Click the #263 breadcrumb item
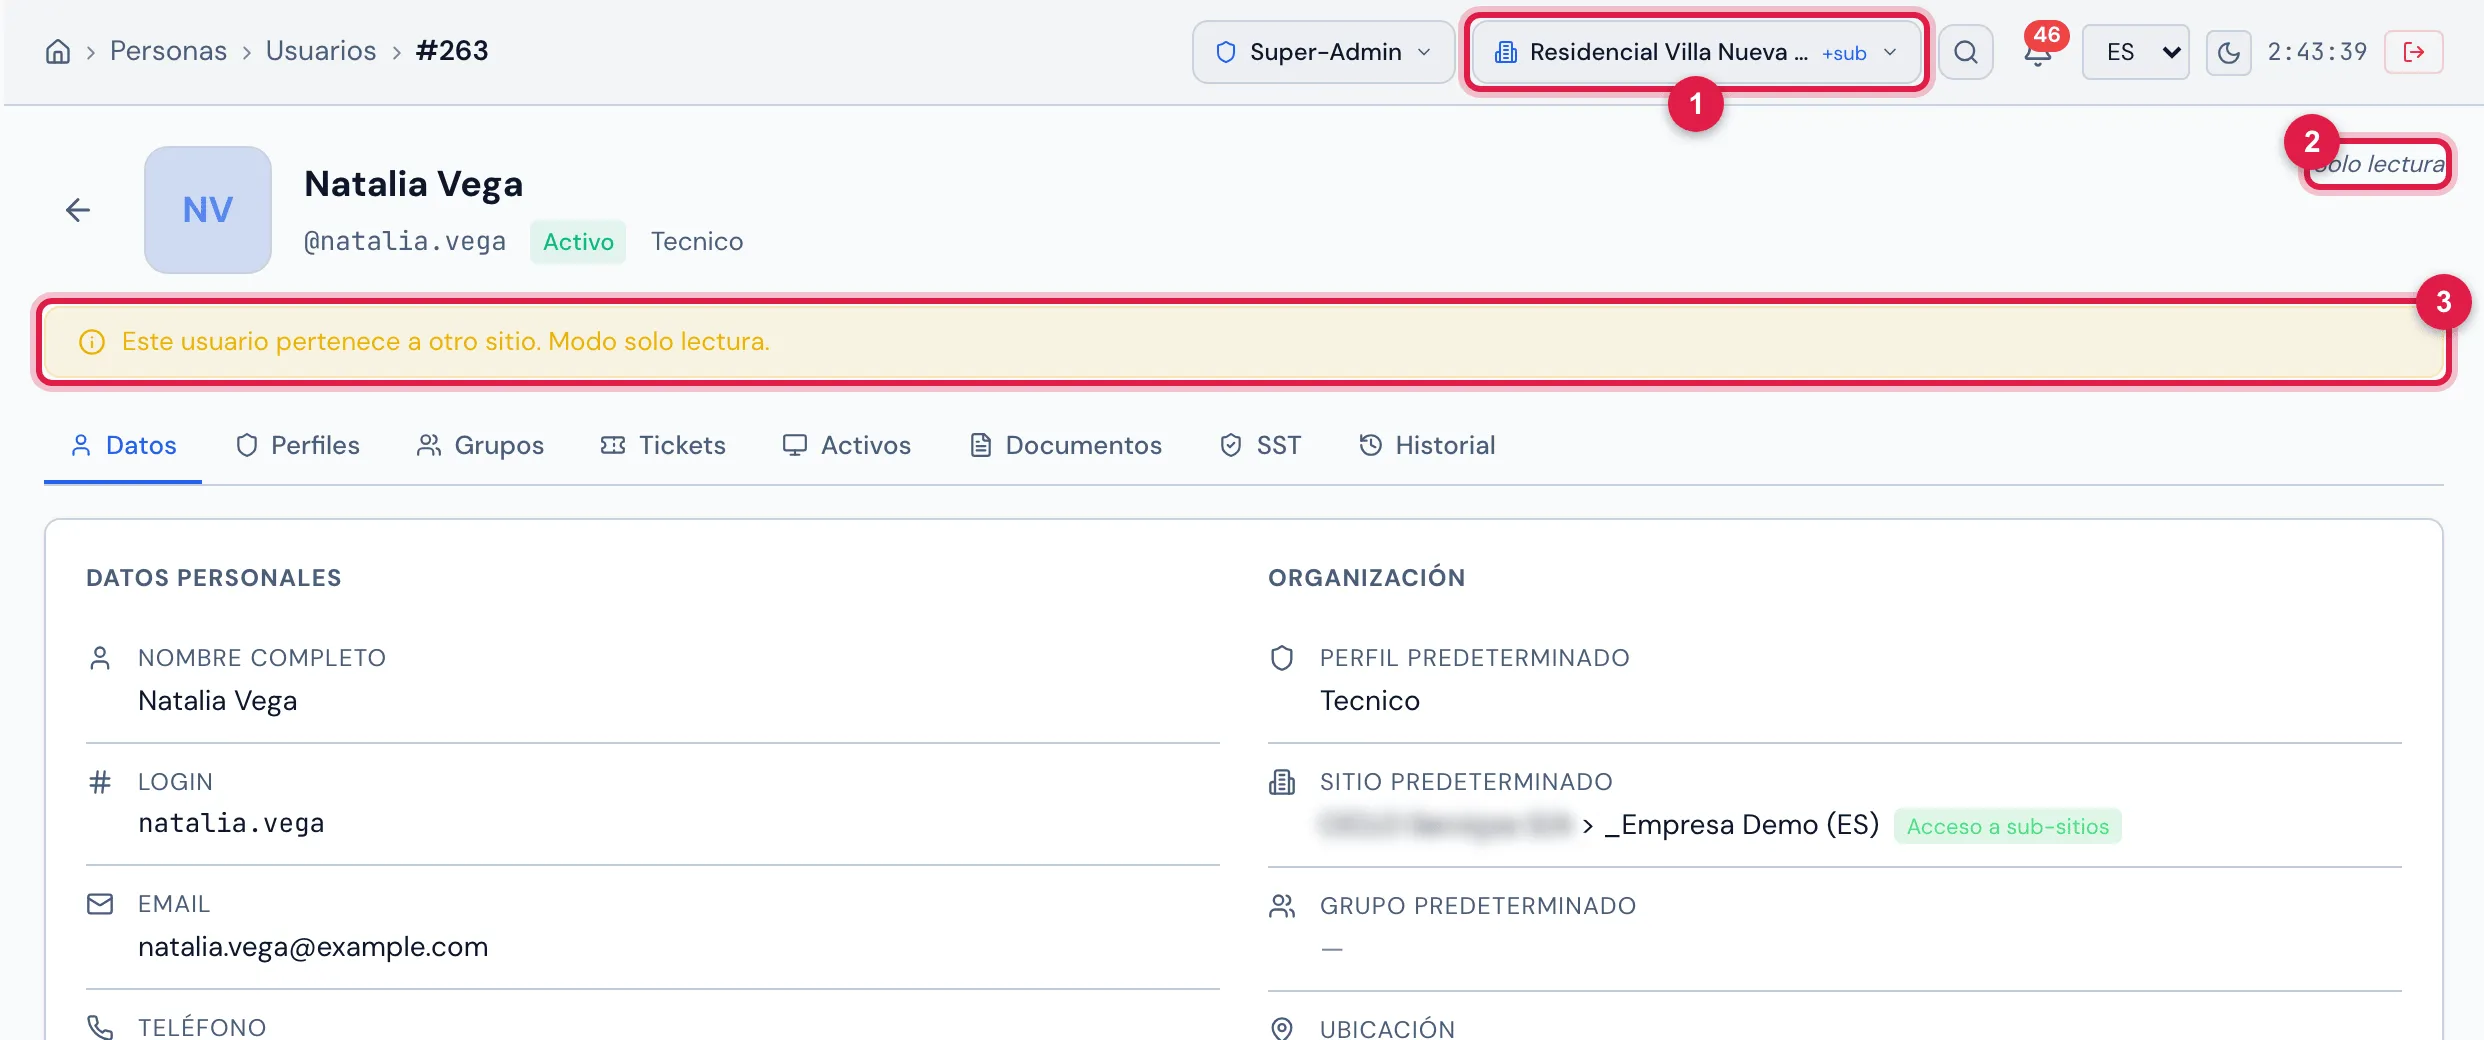This screenshot has width=2484, height=1040. [x=452, y=51]
